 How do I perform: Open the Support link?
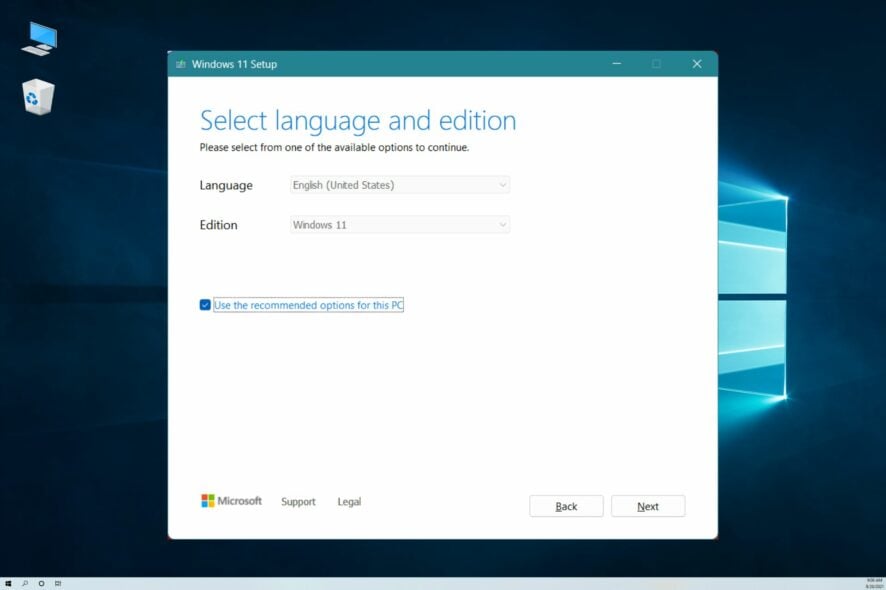[x=298, y=502]
